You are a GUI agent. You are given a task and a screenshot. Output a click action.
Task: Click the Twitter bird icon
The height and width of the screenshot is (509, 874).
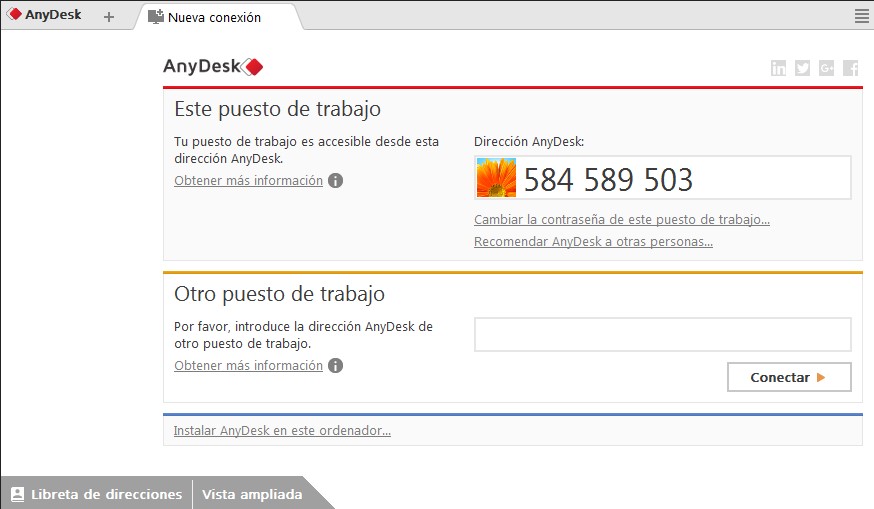click(x=802, y=68)
